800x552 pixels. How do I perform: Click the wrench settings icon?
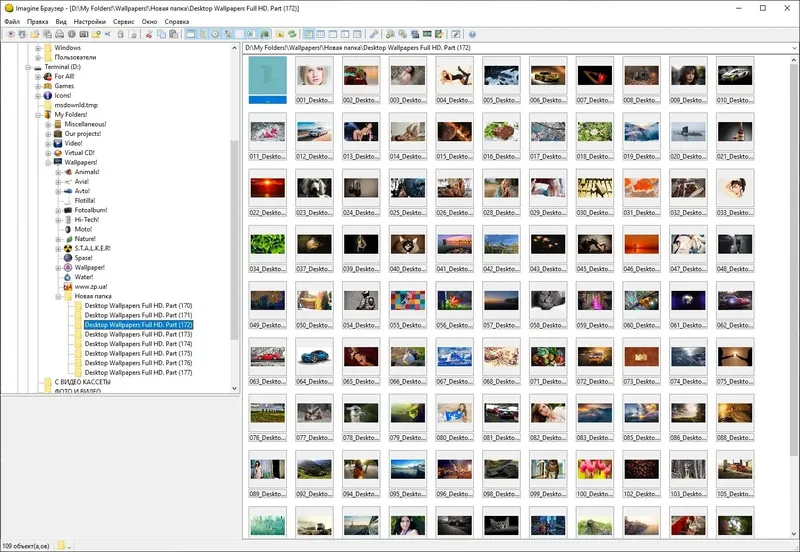click(x=374, y=34)
